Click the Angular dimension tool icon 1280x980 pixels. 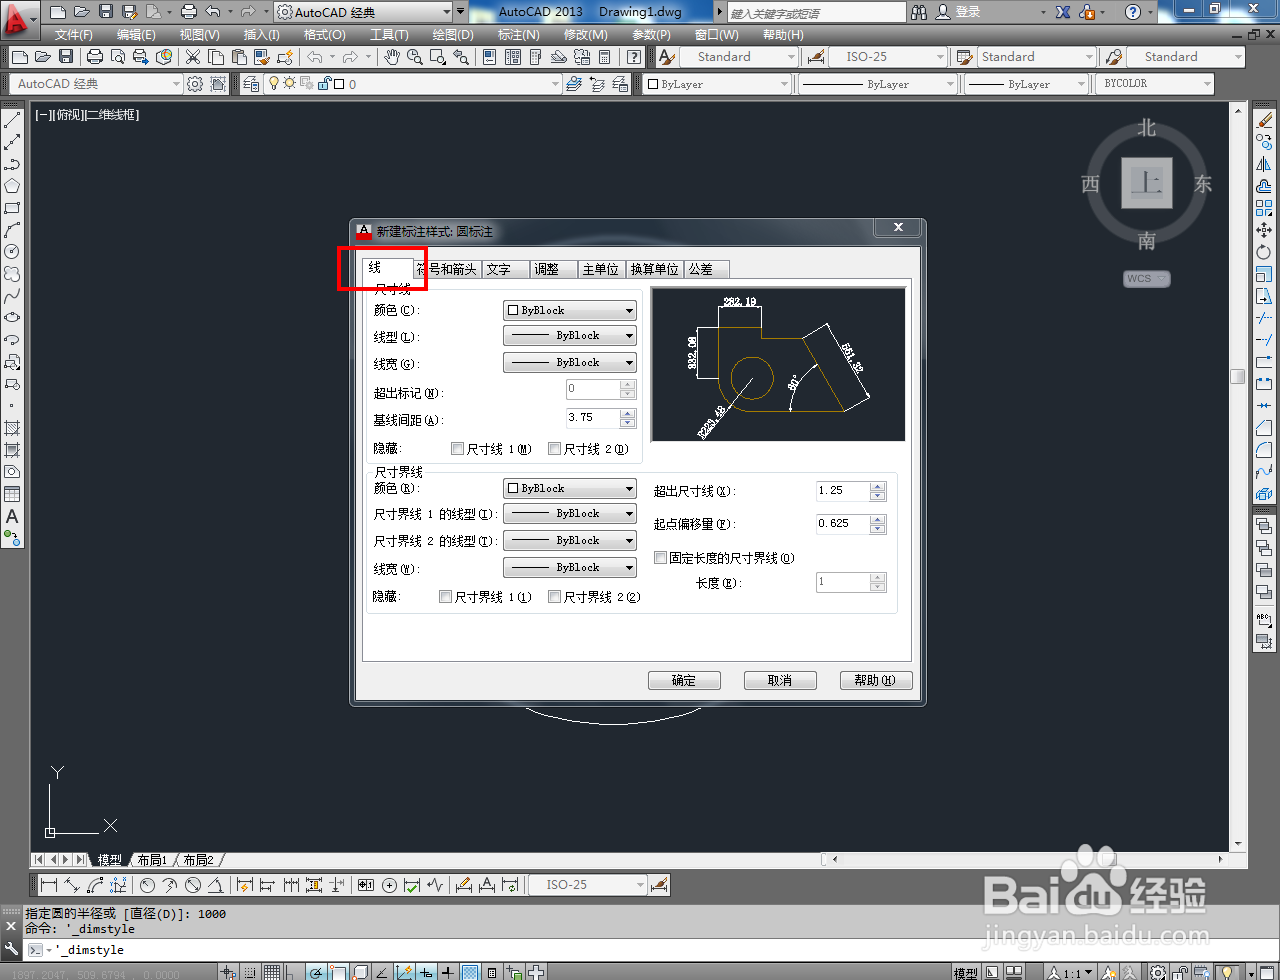pos(215,885)
